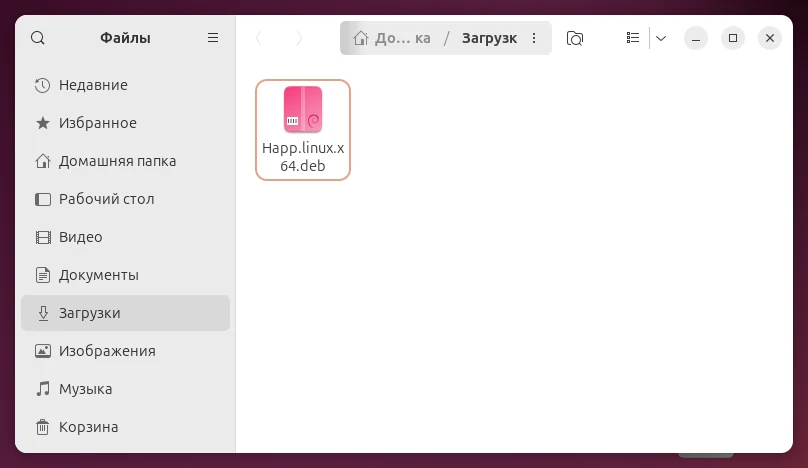Click the back navigation arrow
Screen dimensions: 808x468
click(x=259, y=38)
